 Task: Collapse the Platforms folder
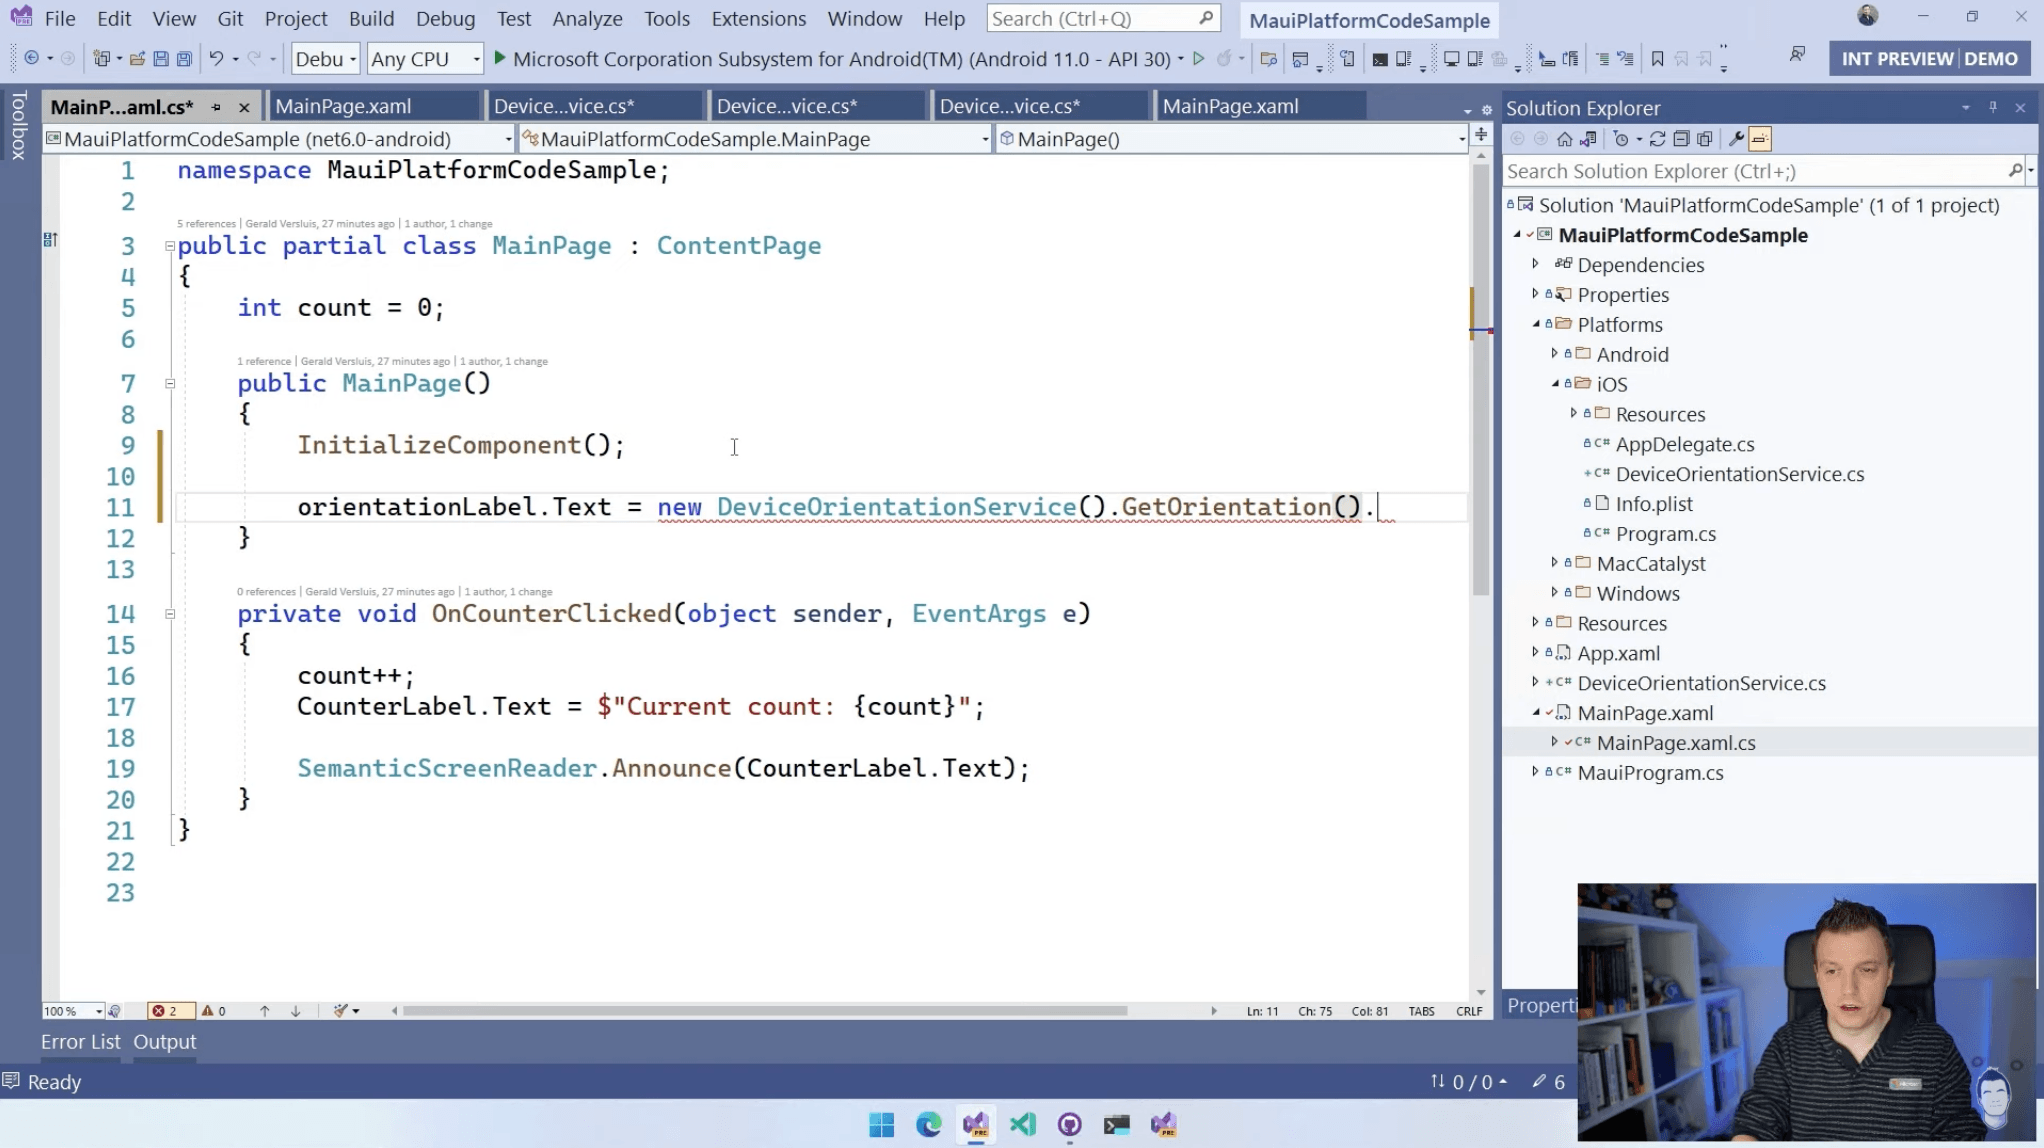click(x=1536, y=324)
